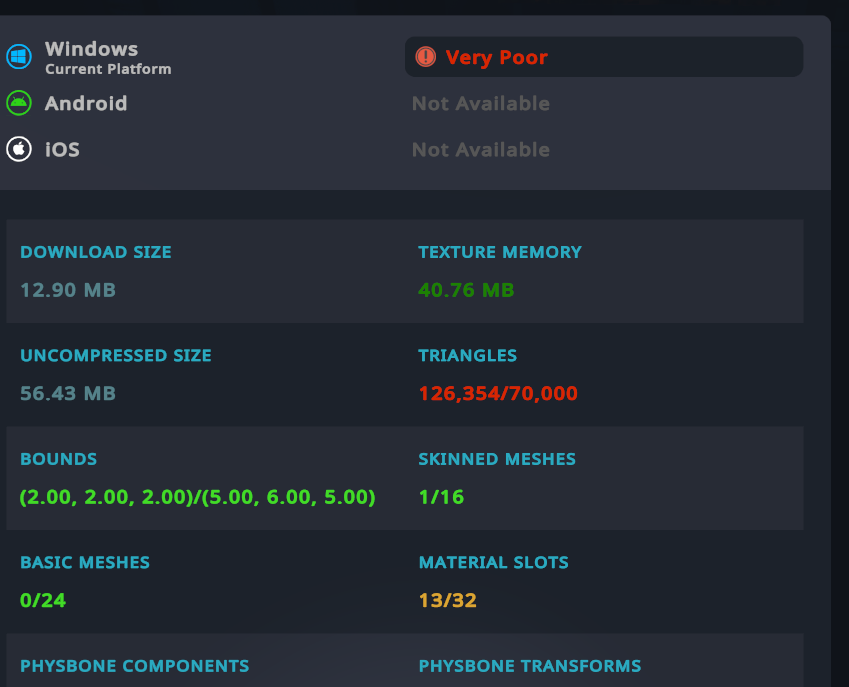The height and width of the screenshot is (687, 849).
Task: Click the Windows platform icon
Action: 19,56
